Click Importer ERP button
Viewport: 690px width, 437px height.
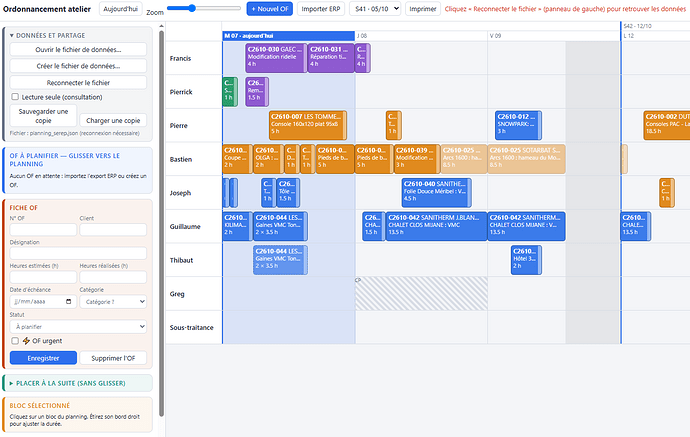[321, 9]
